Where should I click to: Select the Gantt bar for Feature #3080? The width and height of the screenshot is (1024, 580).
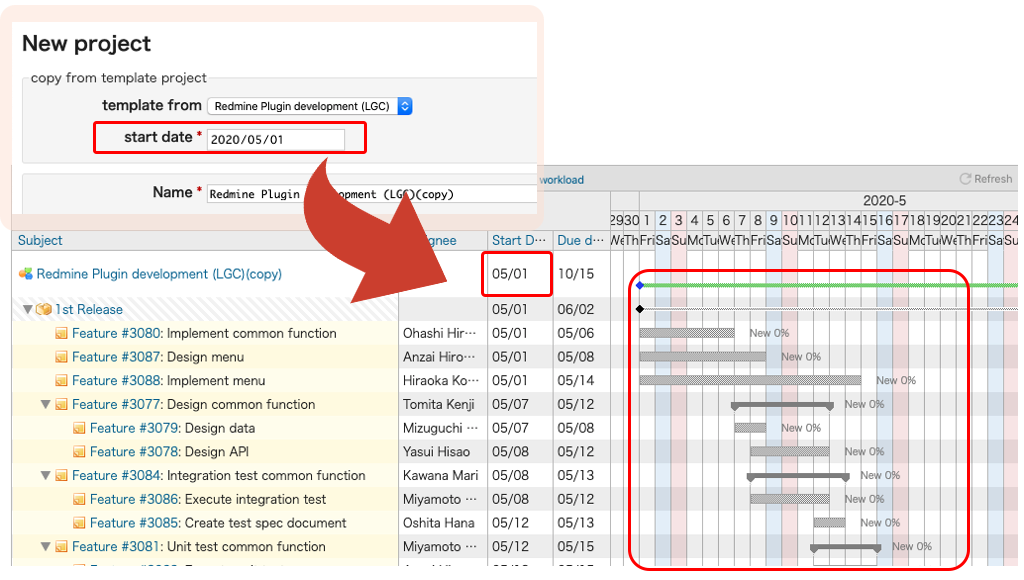(687, 333)
